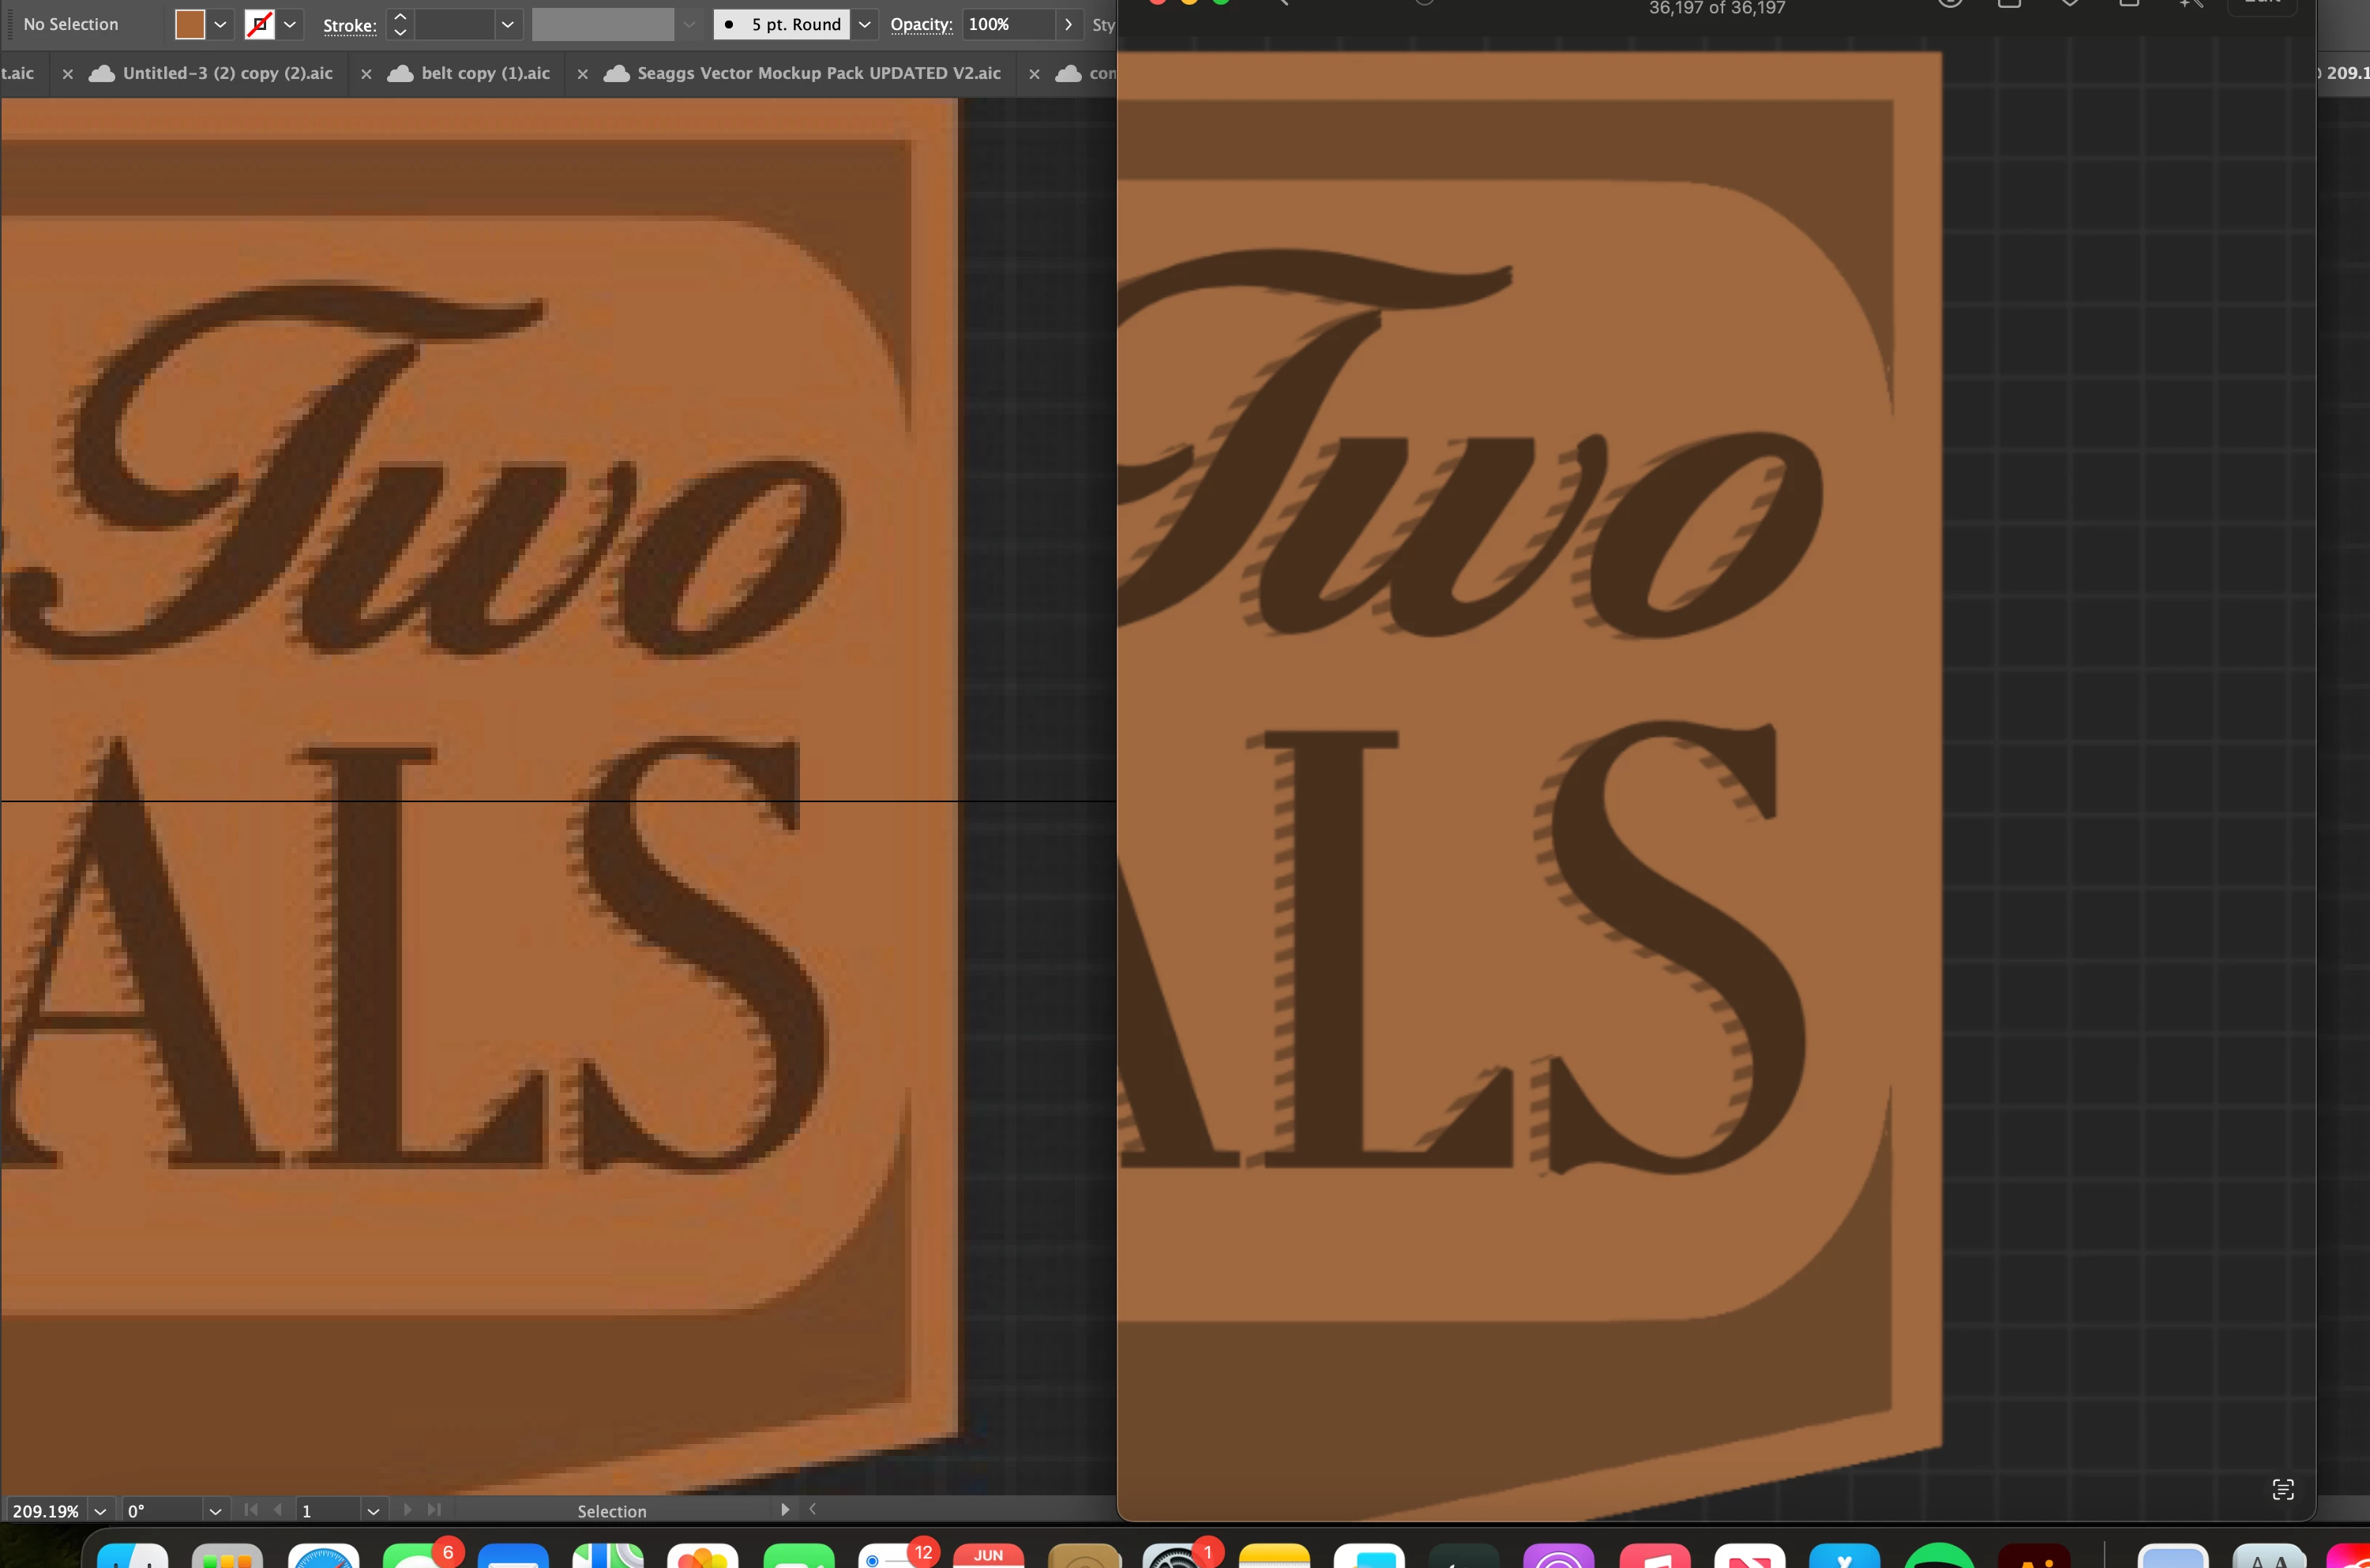The height and width of the screenshot is (1568, 2370).
Task: Click the Live Text scan icon
Action: (x=2283, y=1490)
